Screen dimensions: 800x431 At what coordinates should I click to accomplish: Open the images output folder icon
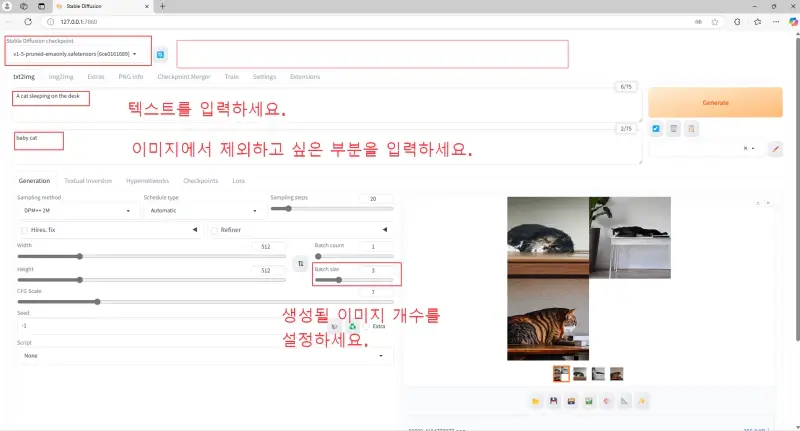536,401
